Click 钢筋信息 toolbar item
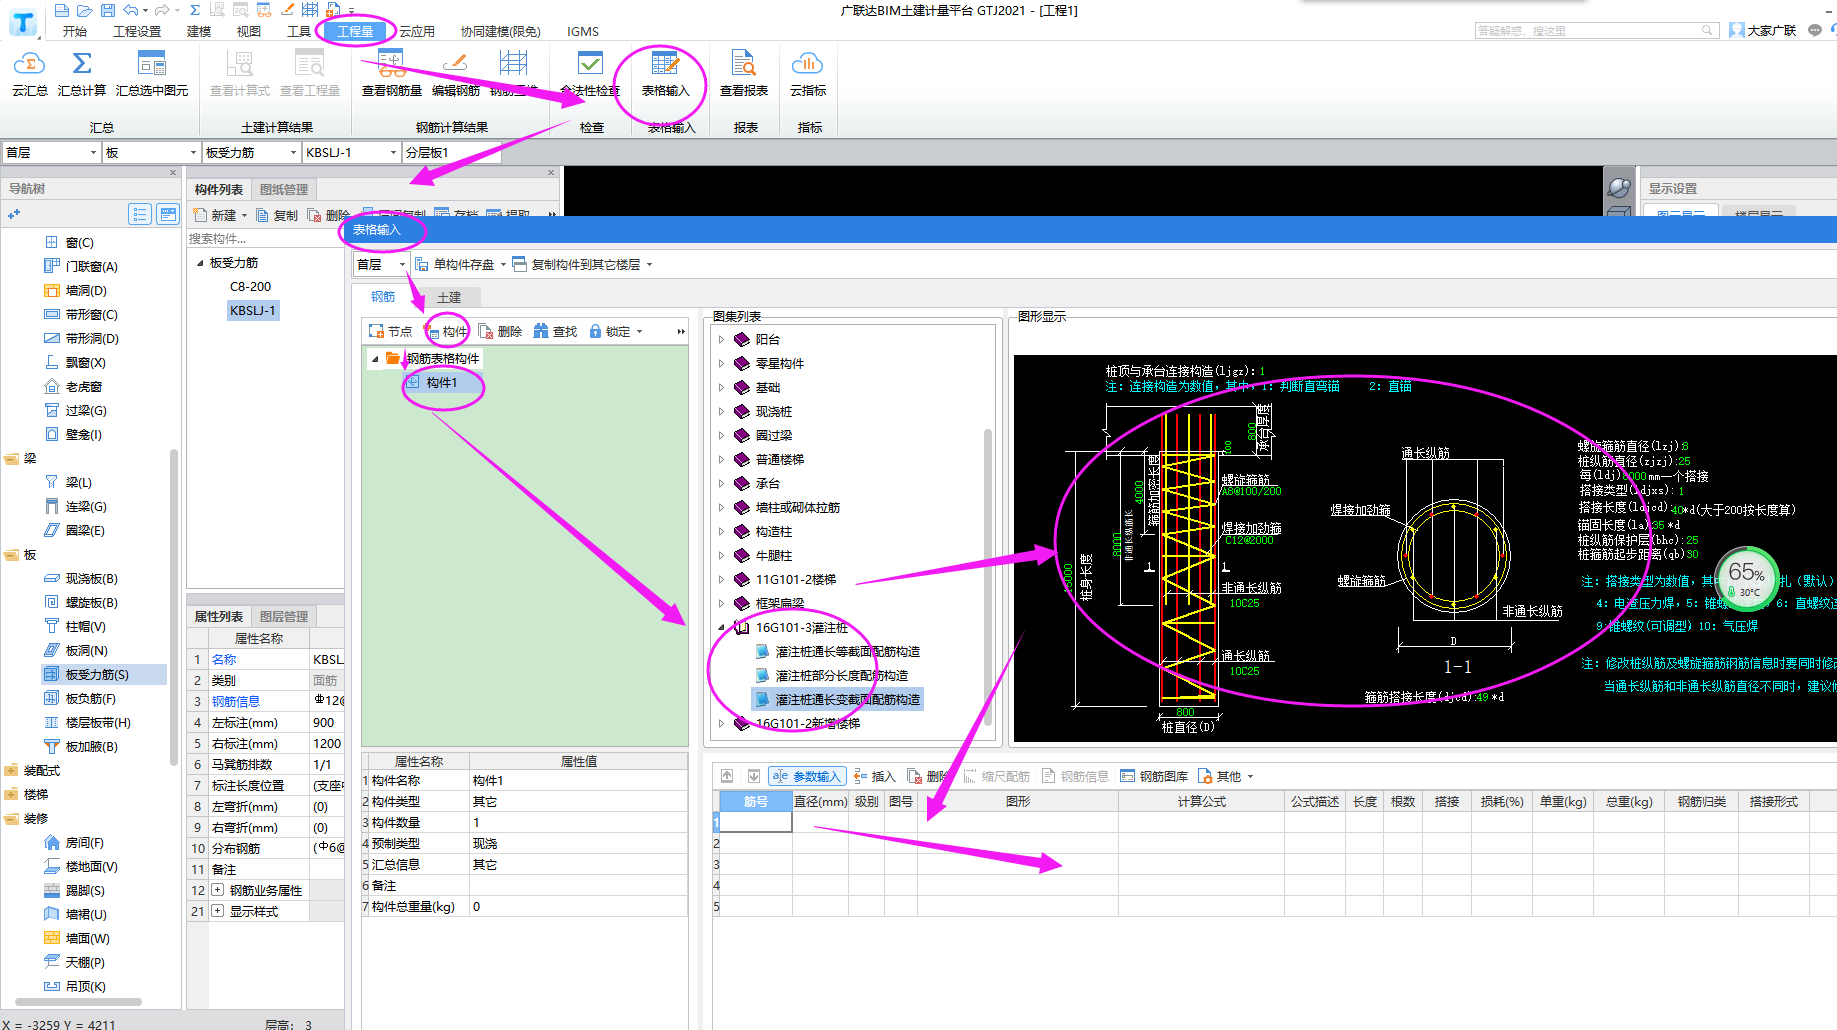 pos(1075,776)
